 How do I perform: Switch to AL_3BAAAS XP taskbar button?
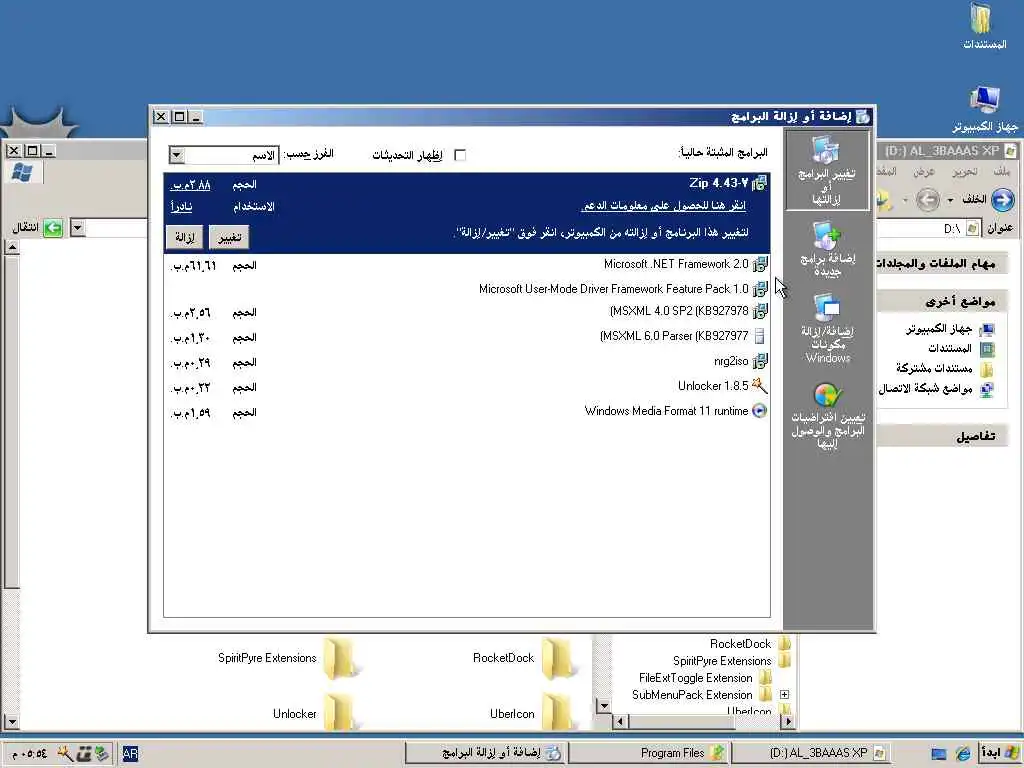point(810,753)
